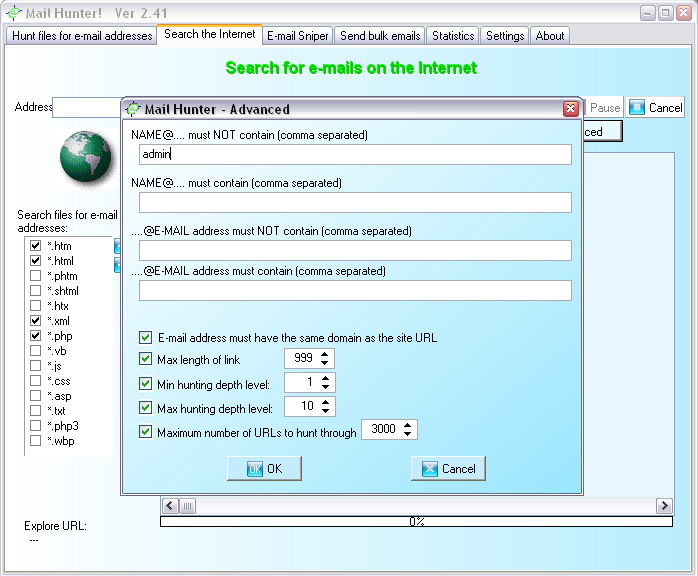Viewport: 698px width, 576px height.
Task: Decrease Max length of link value
Action: (325, 363)
